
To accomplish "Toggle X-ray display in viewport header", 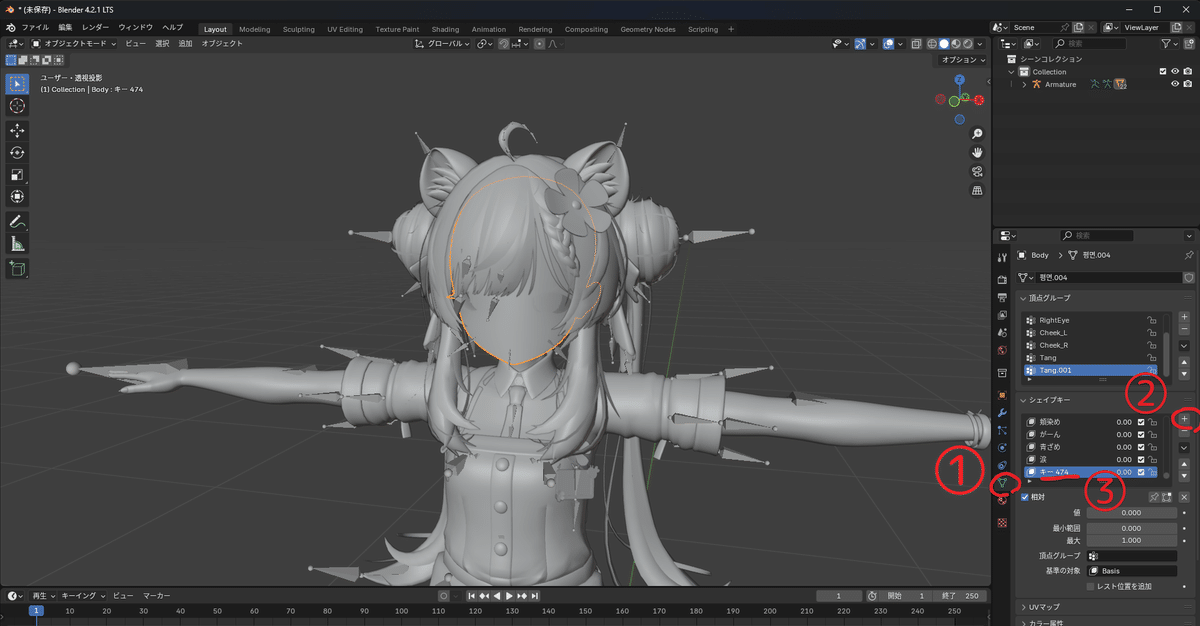I will pyautogui.click(x=917, y=44).
